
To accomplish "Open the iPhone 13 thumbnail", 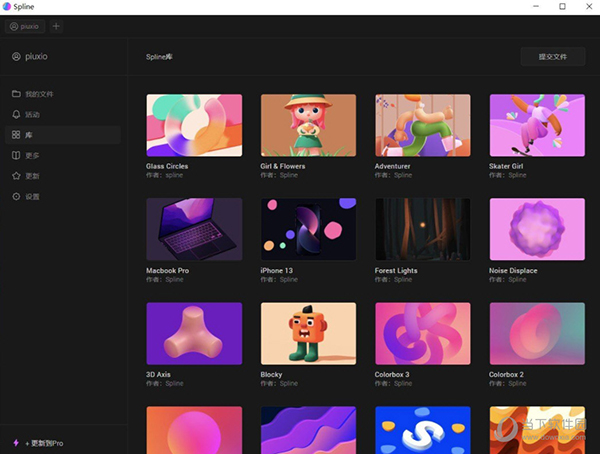I will pyautogui.click(x=308, y=229).
